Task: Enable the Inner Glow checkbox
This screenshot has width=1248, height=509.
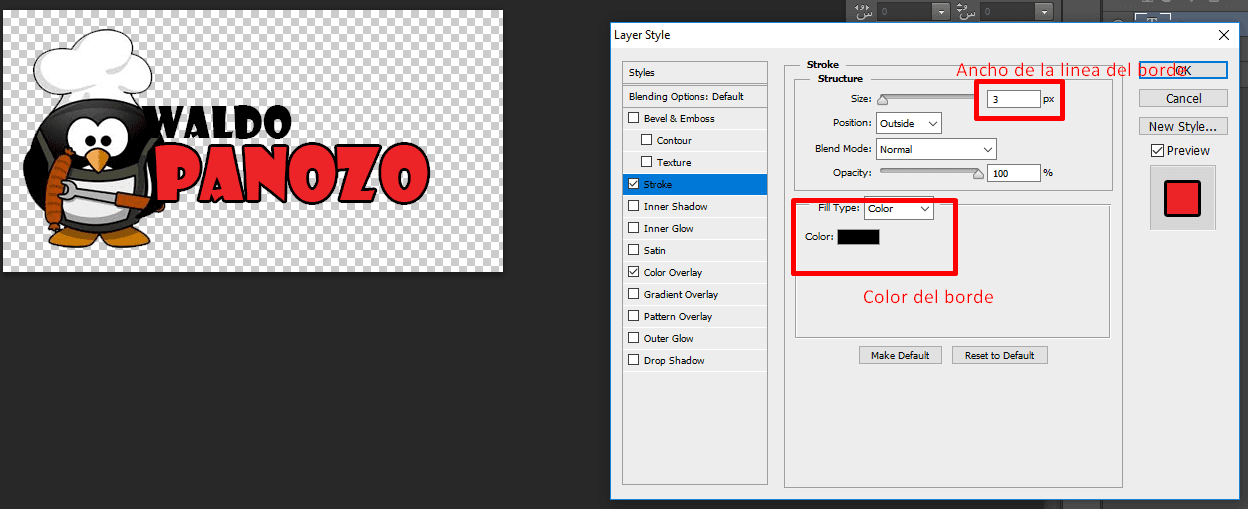Action: coord(633,228)
